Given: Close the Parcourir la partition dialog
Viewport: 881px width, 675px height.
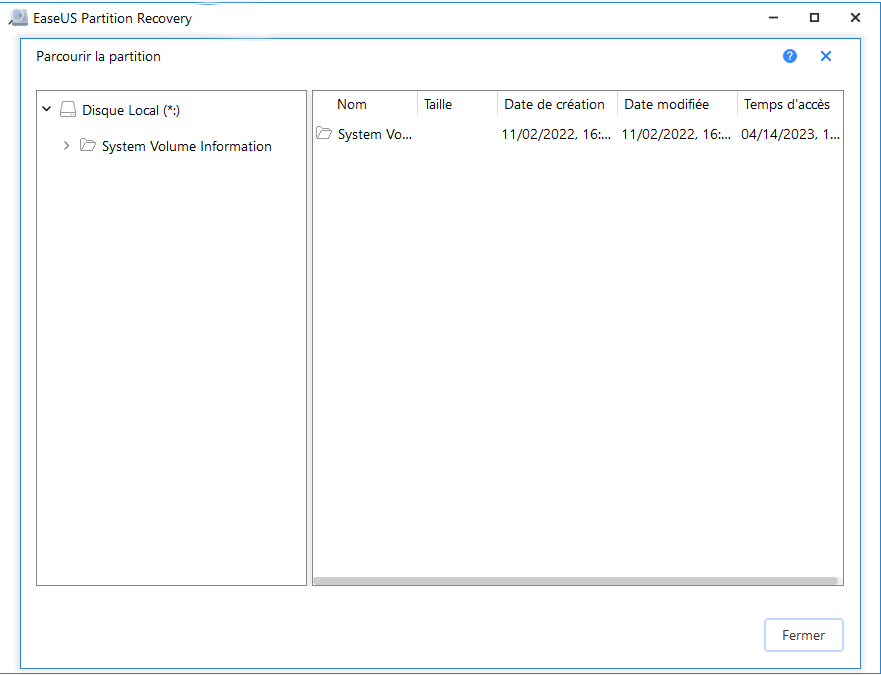Looking at the screenshot, I should click(x=825, y=56).
